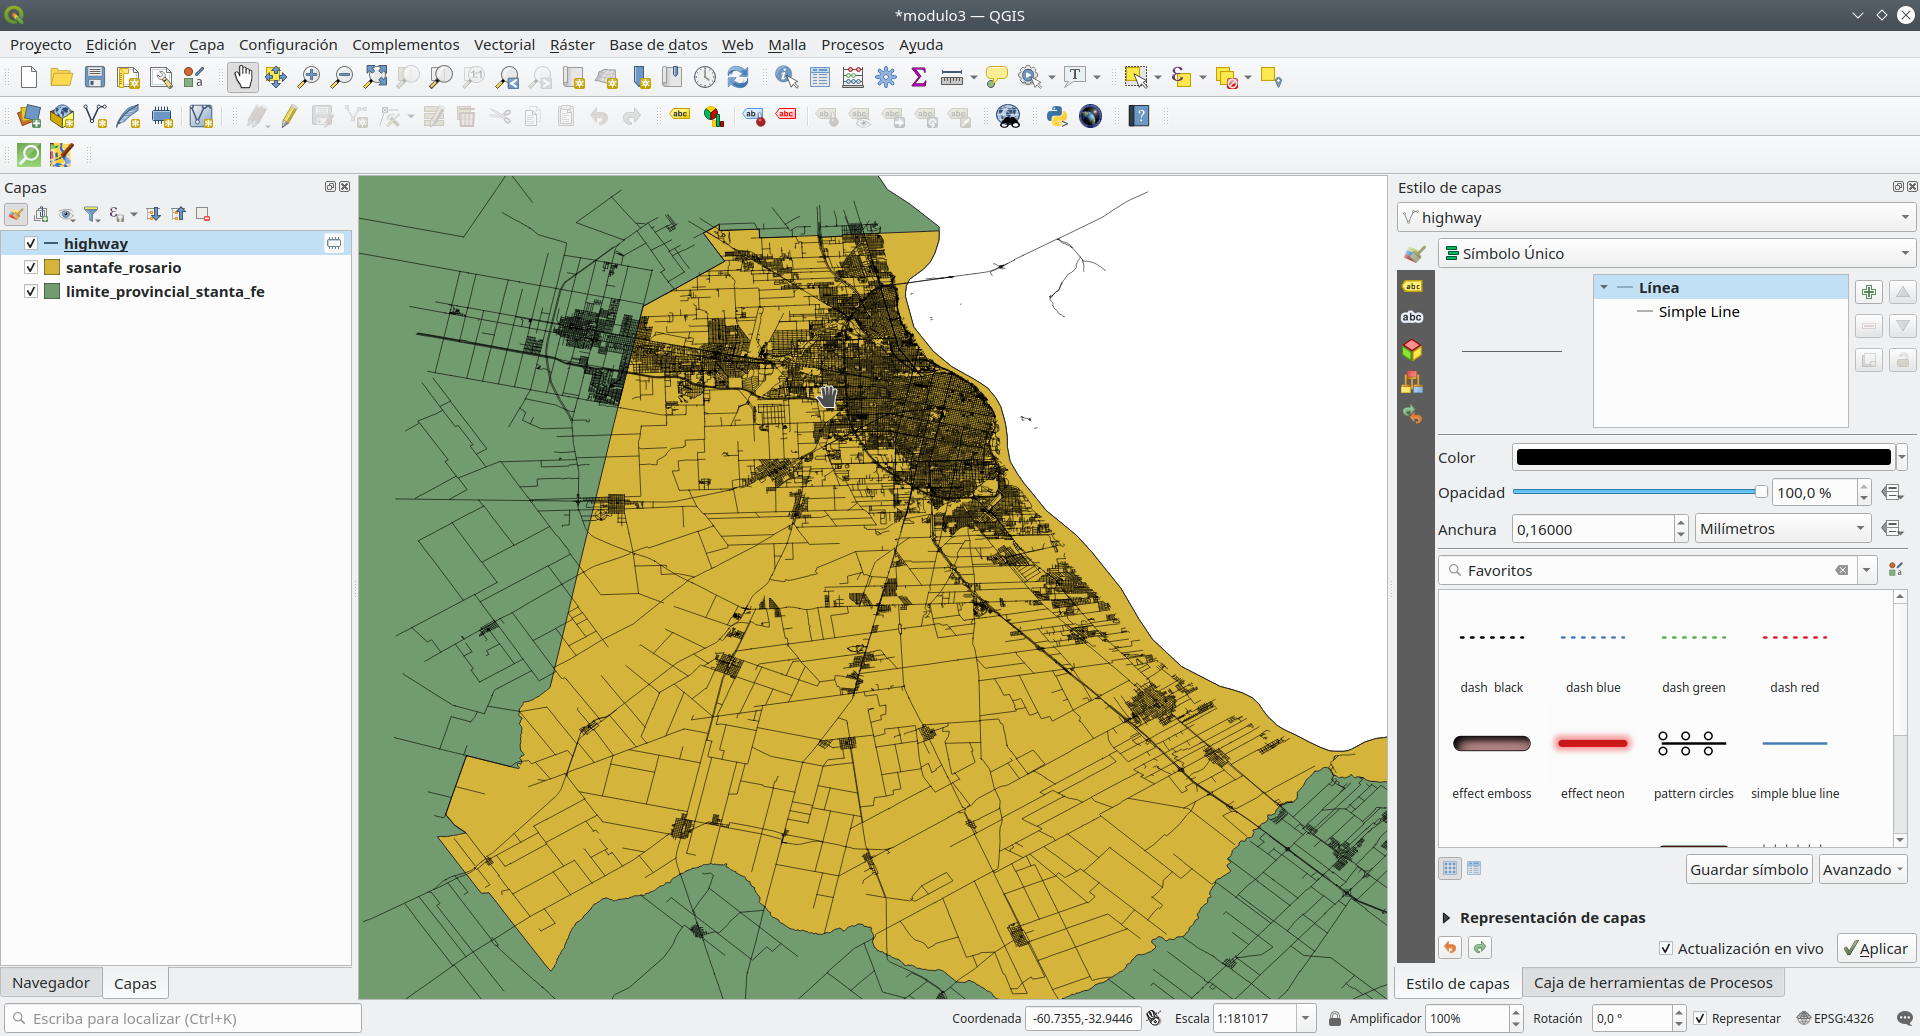
Task: Save project using the floppy disk icon
Action: (95, 77)
